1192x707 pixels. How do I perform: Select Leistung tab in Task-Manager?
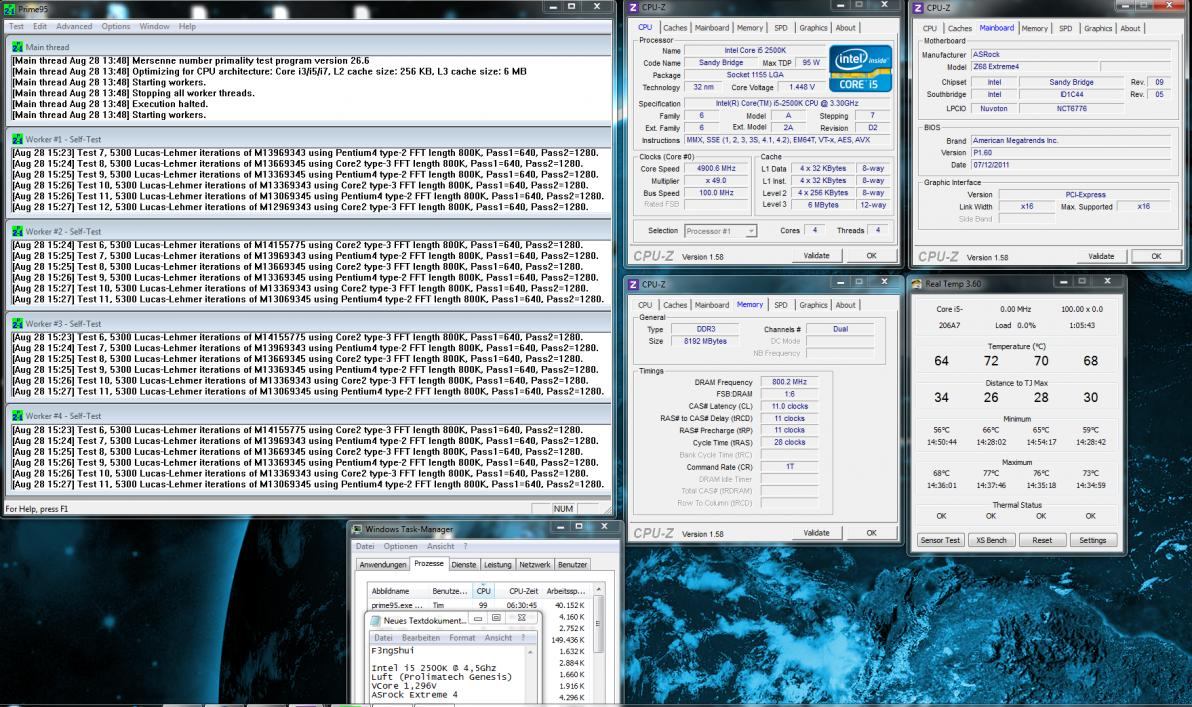(497, 565)
